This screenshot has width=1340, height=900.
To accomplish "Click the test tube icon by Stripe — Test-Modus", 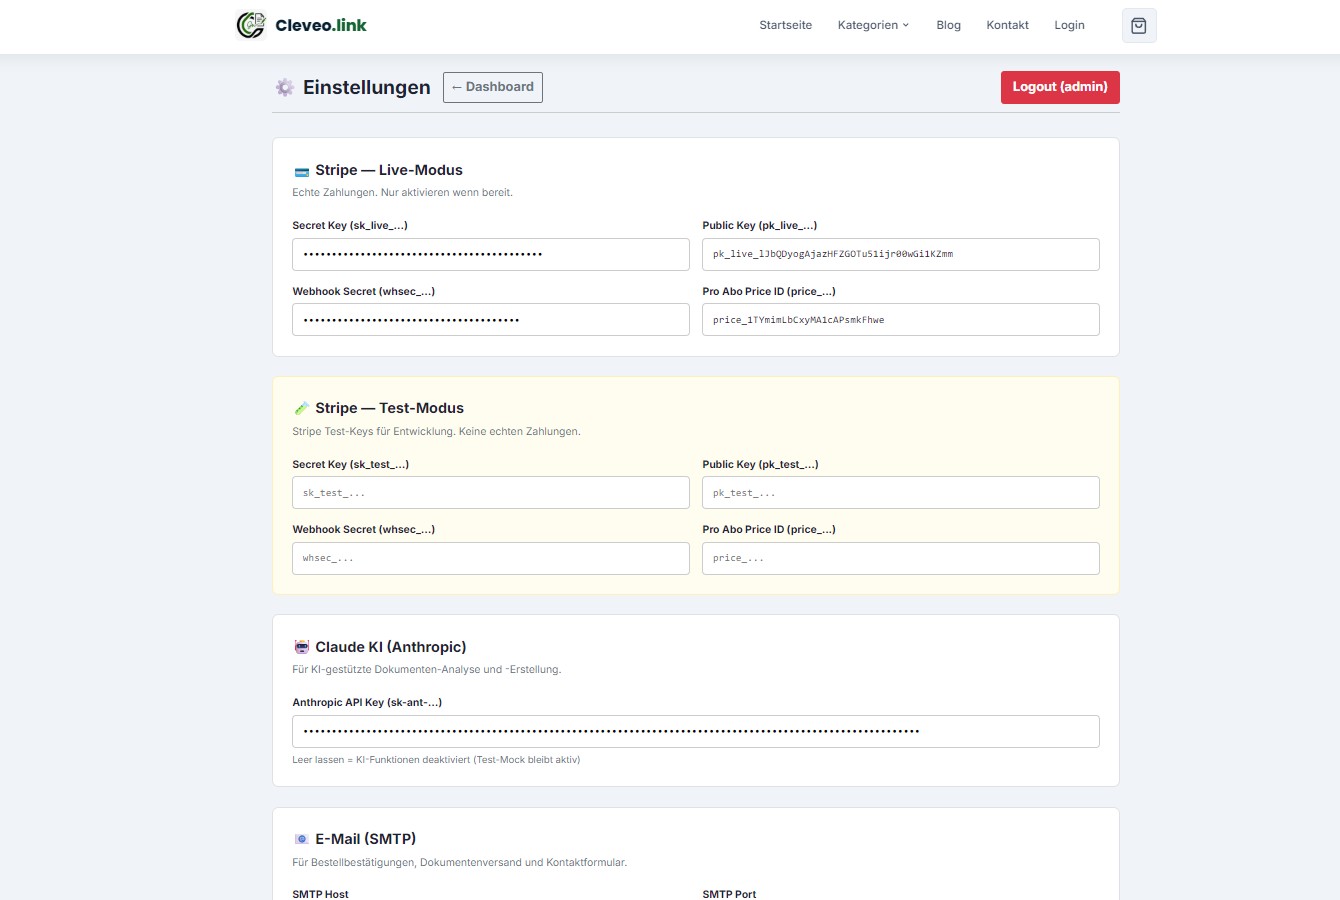I will [x=302, y=409].
